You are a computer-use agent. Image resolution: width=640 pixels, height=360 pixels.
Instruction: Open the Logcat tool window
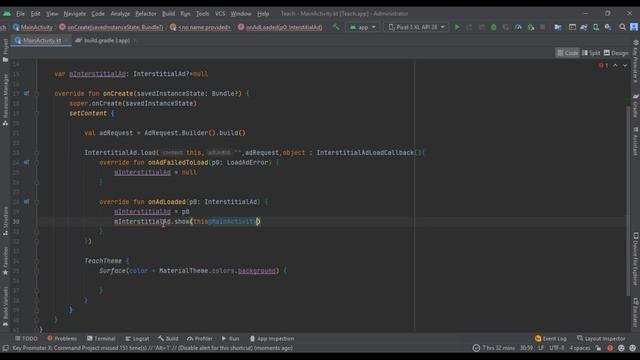pos(138,338)
